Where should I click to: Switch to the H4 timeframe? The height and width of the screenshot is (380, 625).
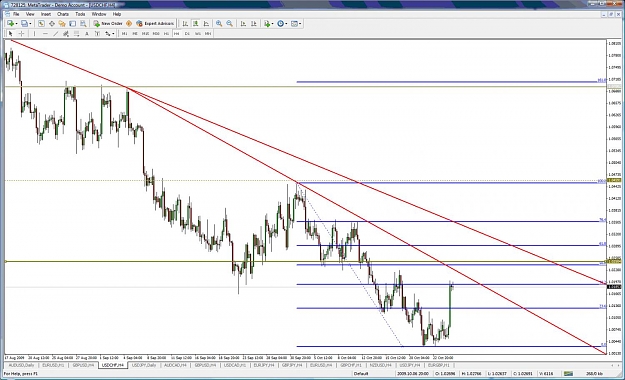[x=177, y=33]
